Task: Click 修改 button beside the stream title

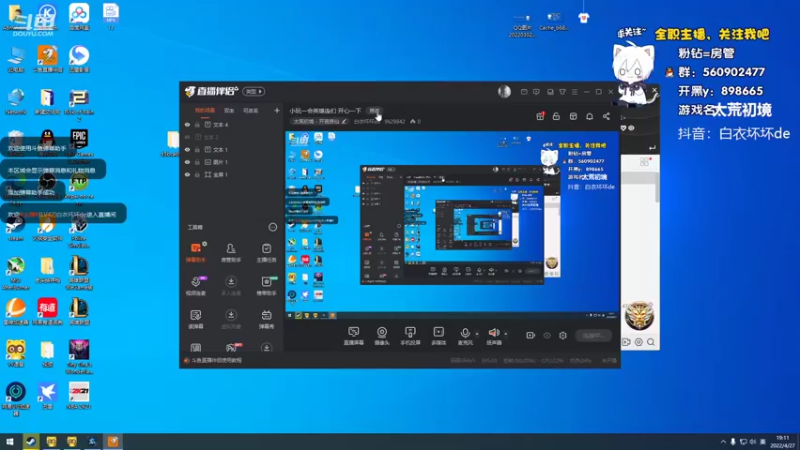Action: click(x=374, y=111)
